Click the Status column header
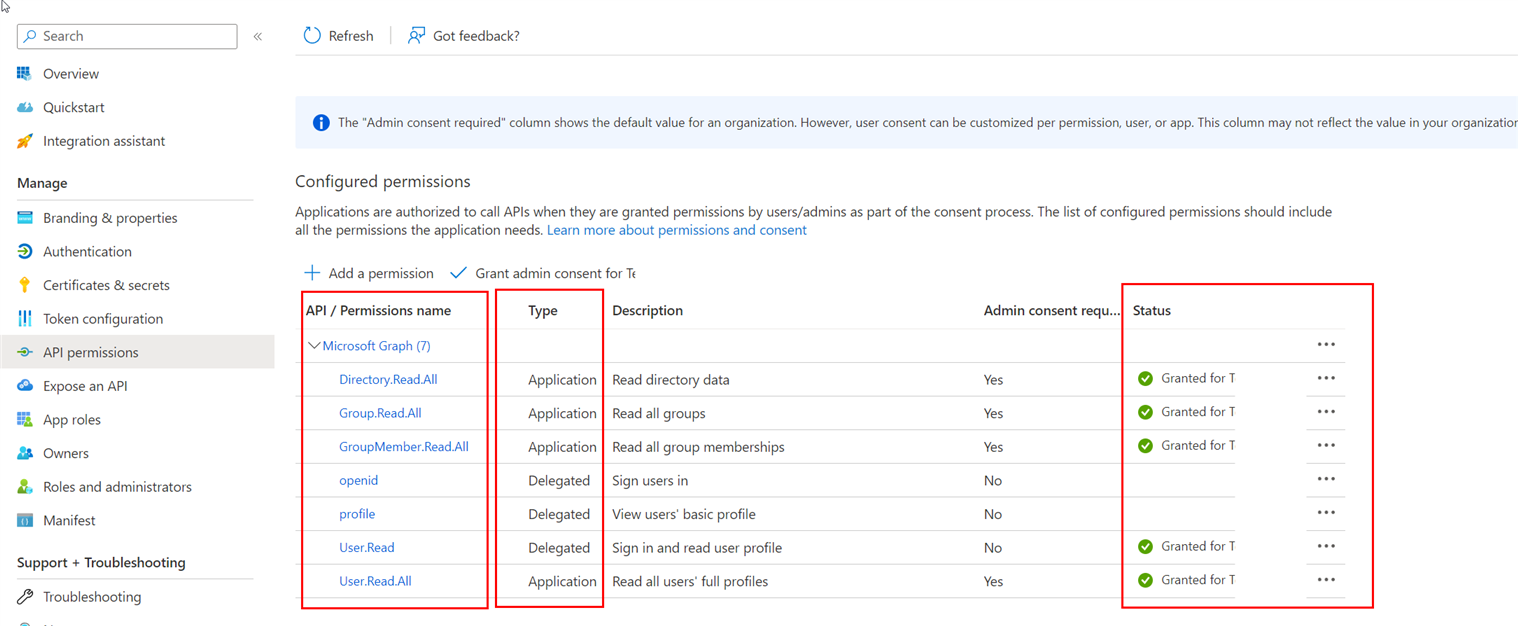 [1152, 311]
